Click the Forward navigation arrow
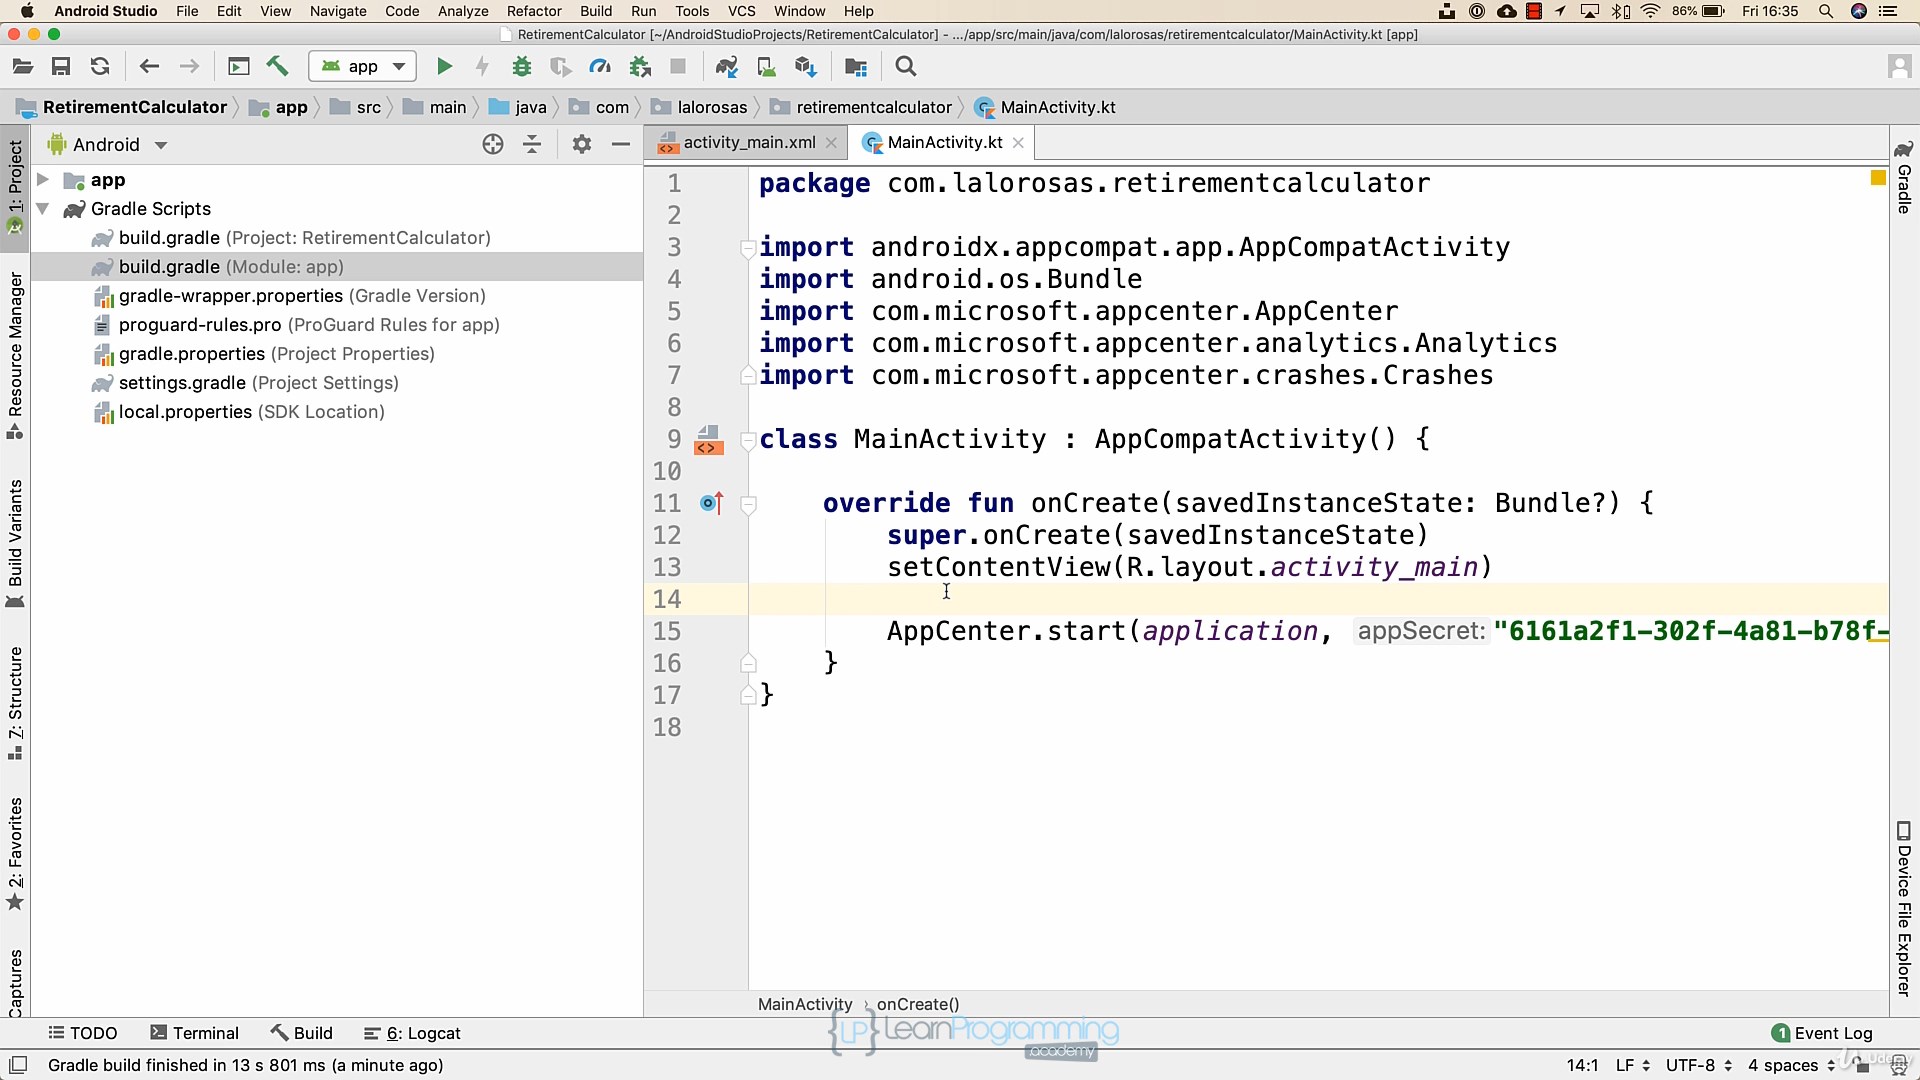 click(189, 67)
